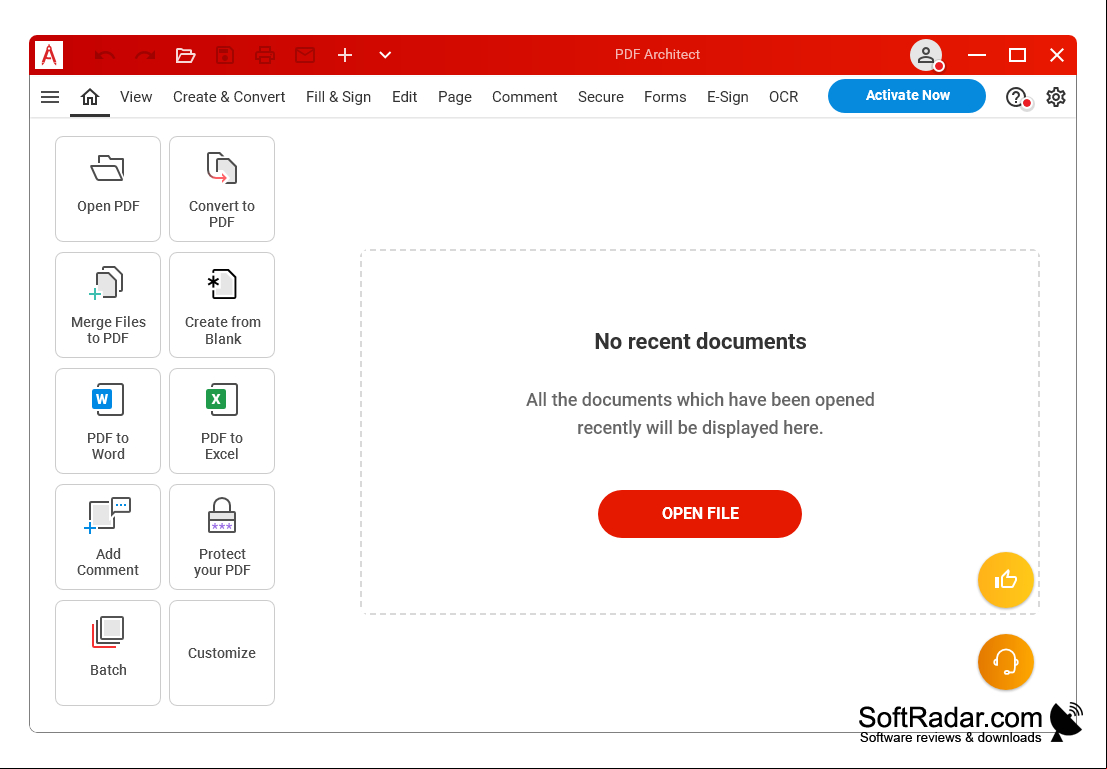Open the OCR tab
The image size is (1107, 769).
tap(784, 97)
